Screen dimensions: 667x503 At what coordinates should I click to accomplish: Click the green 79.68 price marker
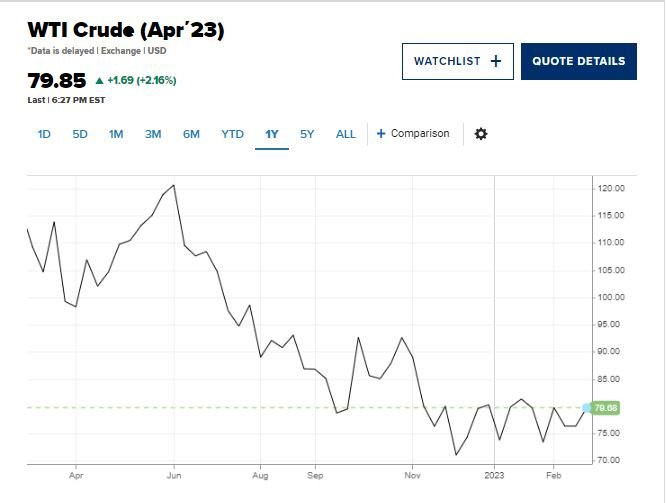coord(605,408)
